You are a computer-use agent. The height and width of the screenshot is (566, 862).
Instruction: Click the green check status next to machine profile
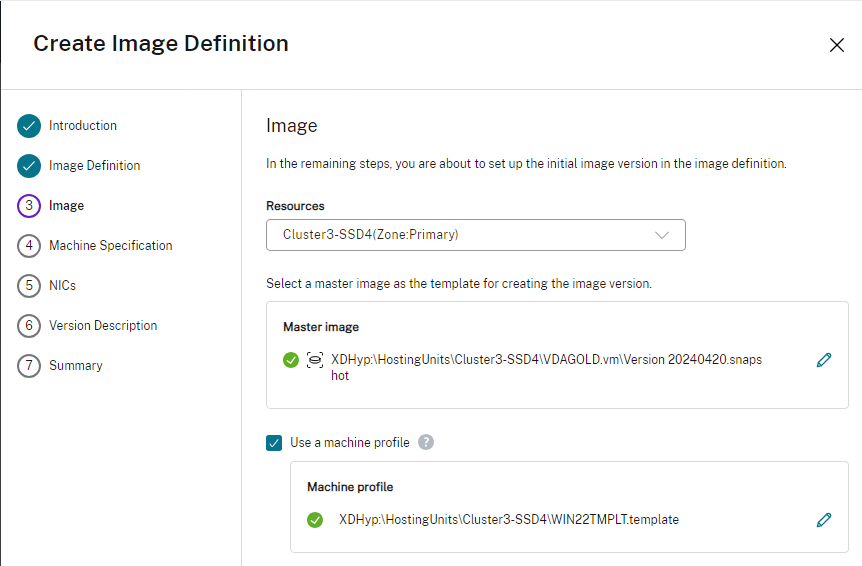(x=315, y=519)
